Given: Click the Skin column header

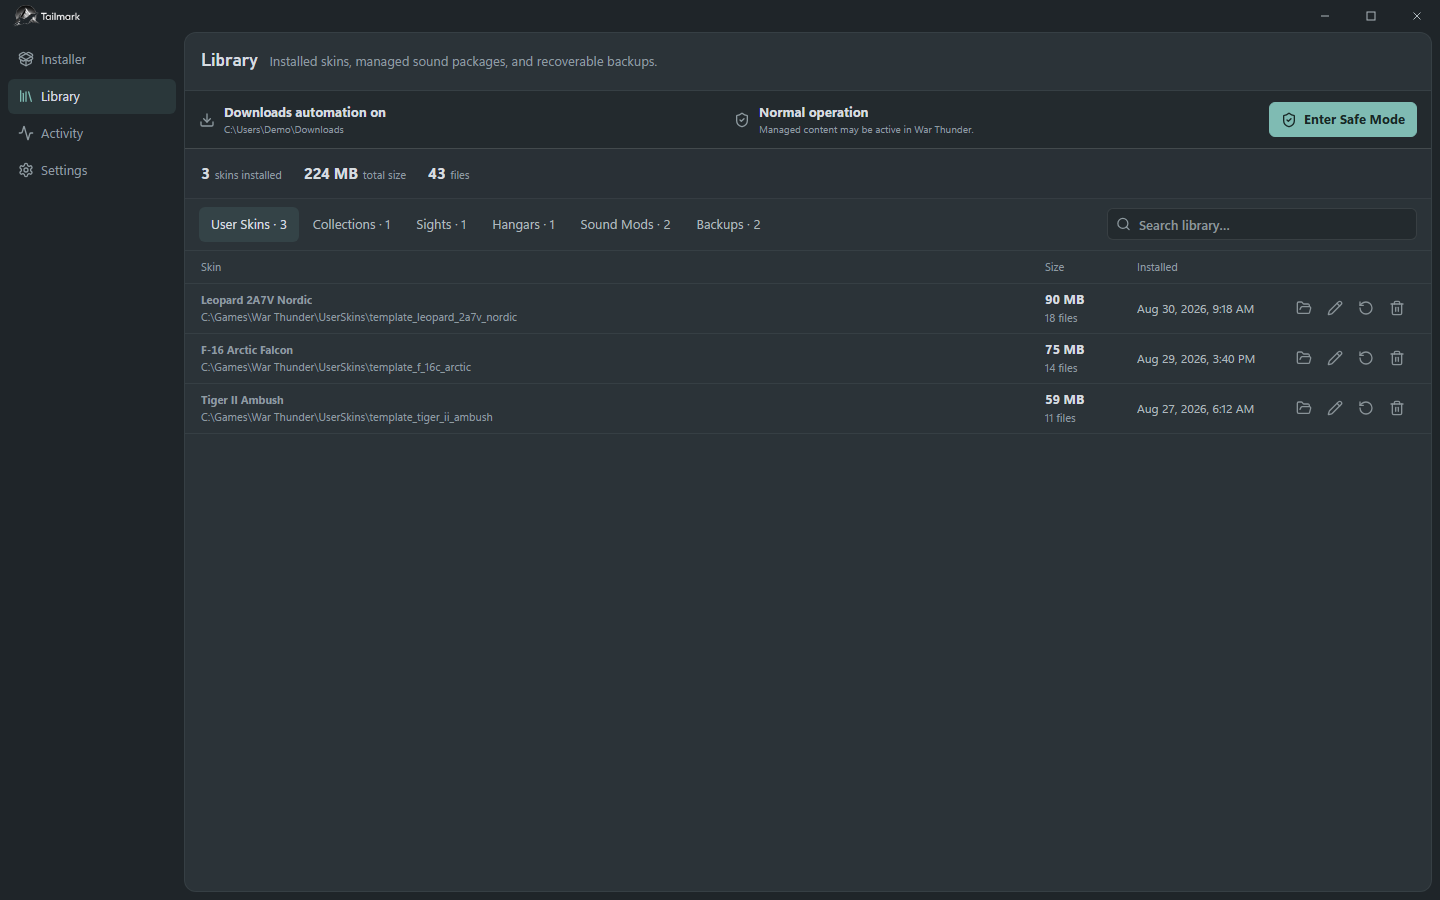Looking at the screenshot, I should [x=211, y=268].
